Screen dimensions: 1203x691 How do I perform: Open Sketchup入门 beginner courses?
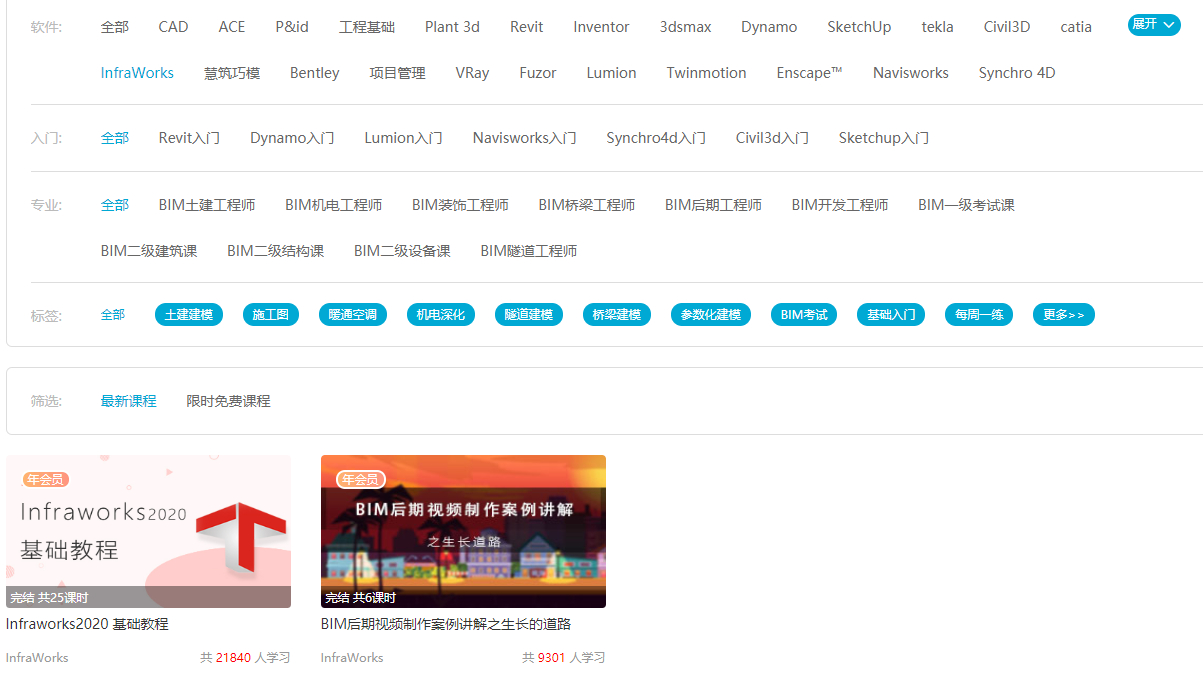click(x=884, y=138)
